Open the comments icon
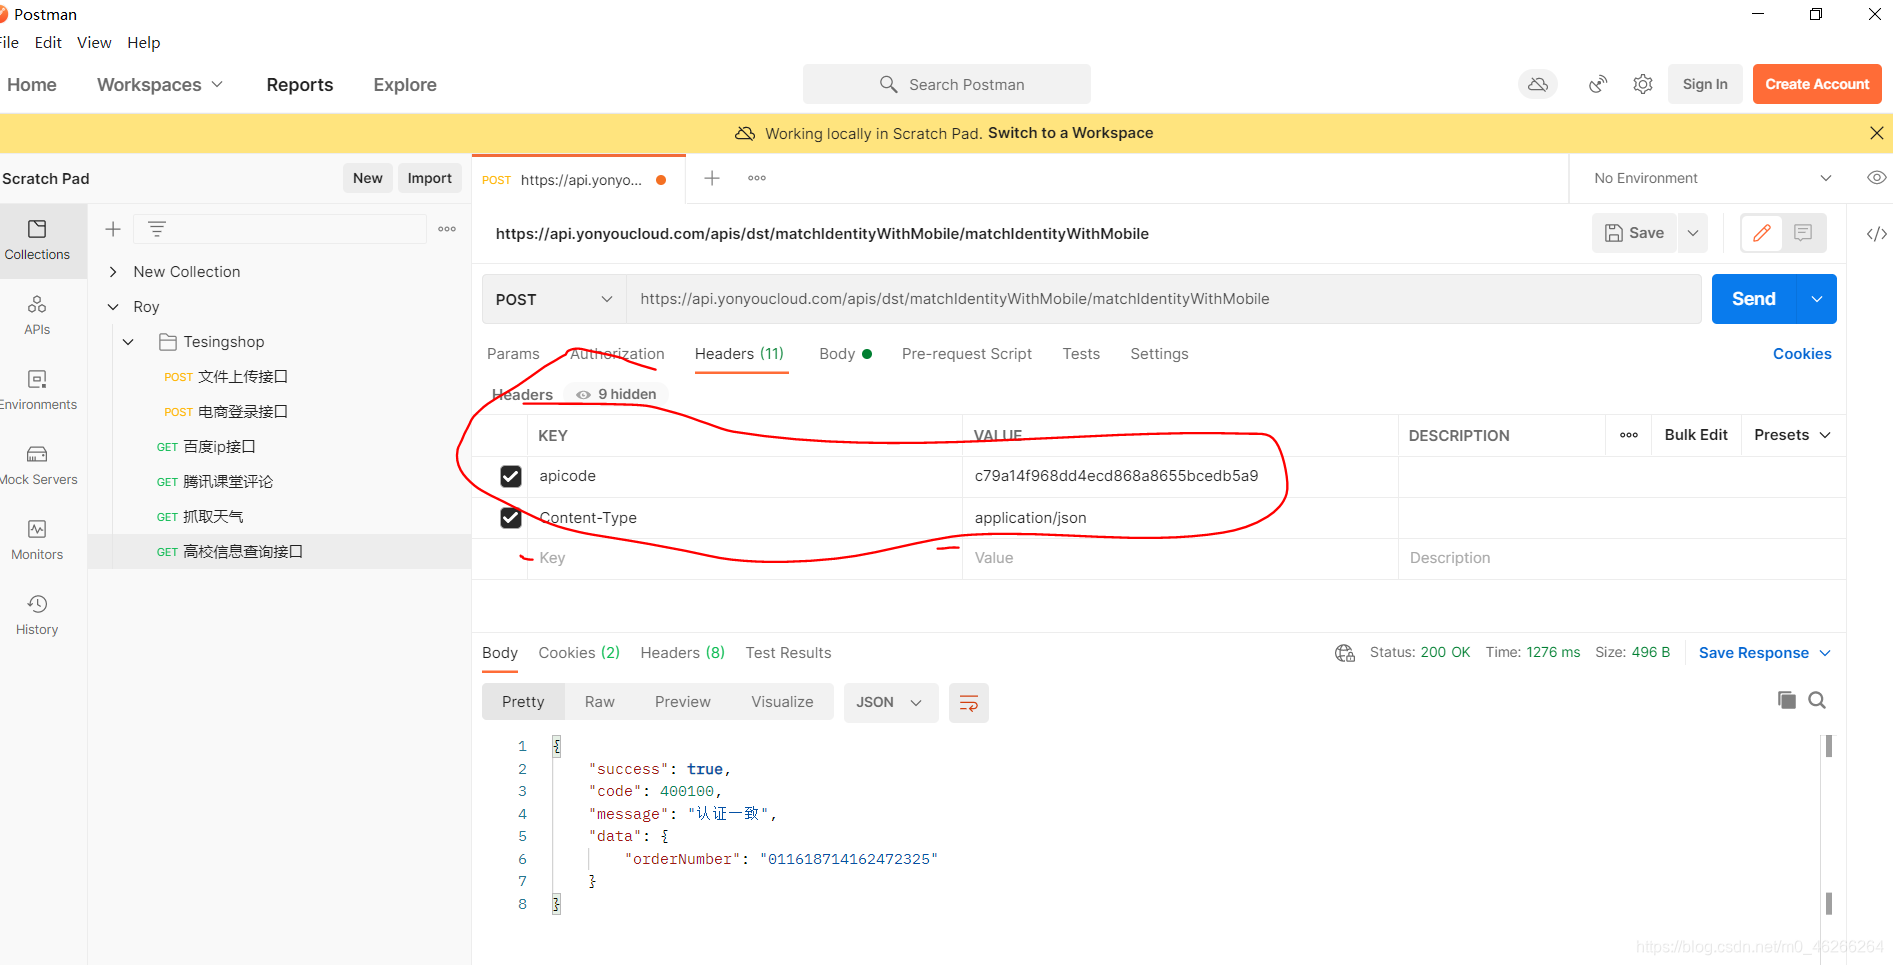This screenshot has height=965, width=1893. coord(1803,233)
